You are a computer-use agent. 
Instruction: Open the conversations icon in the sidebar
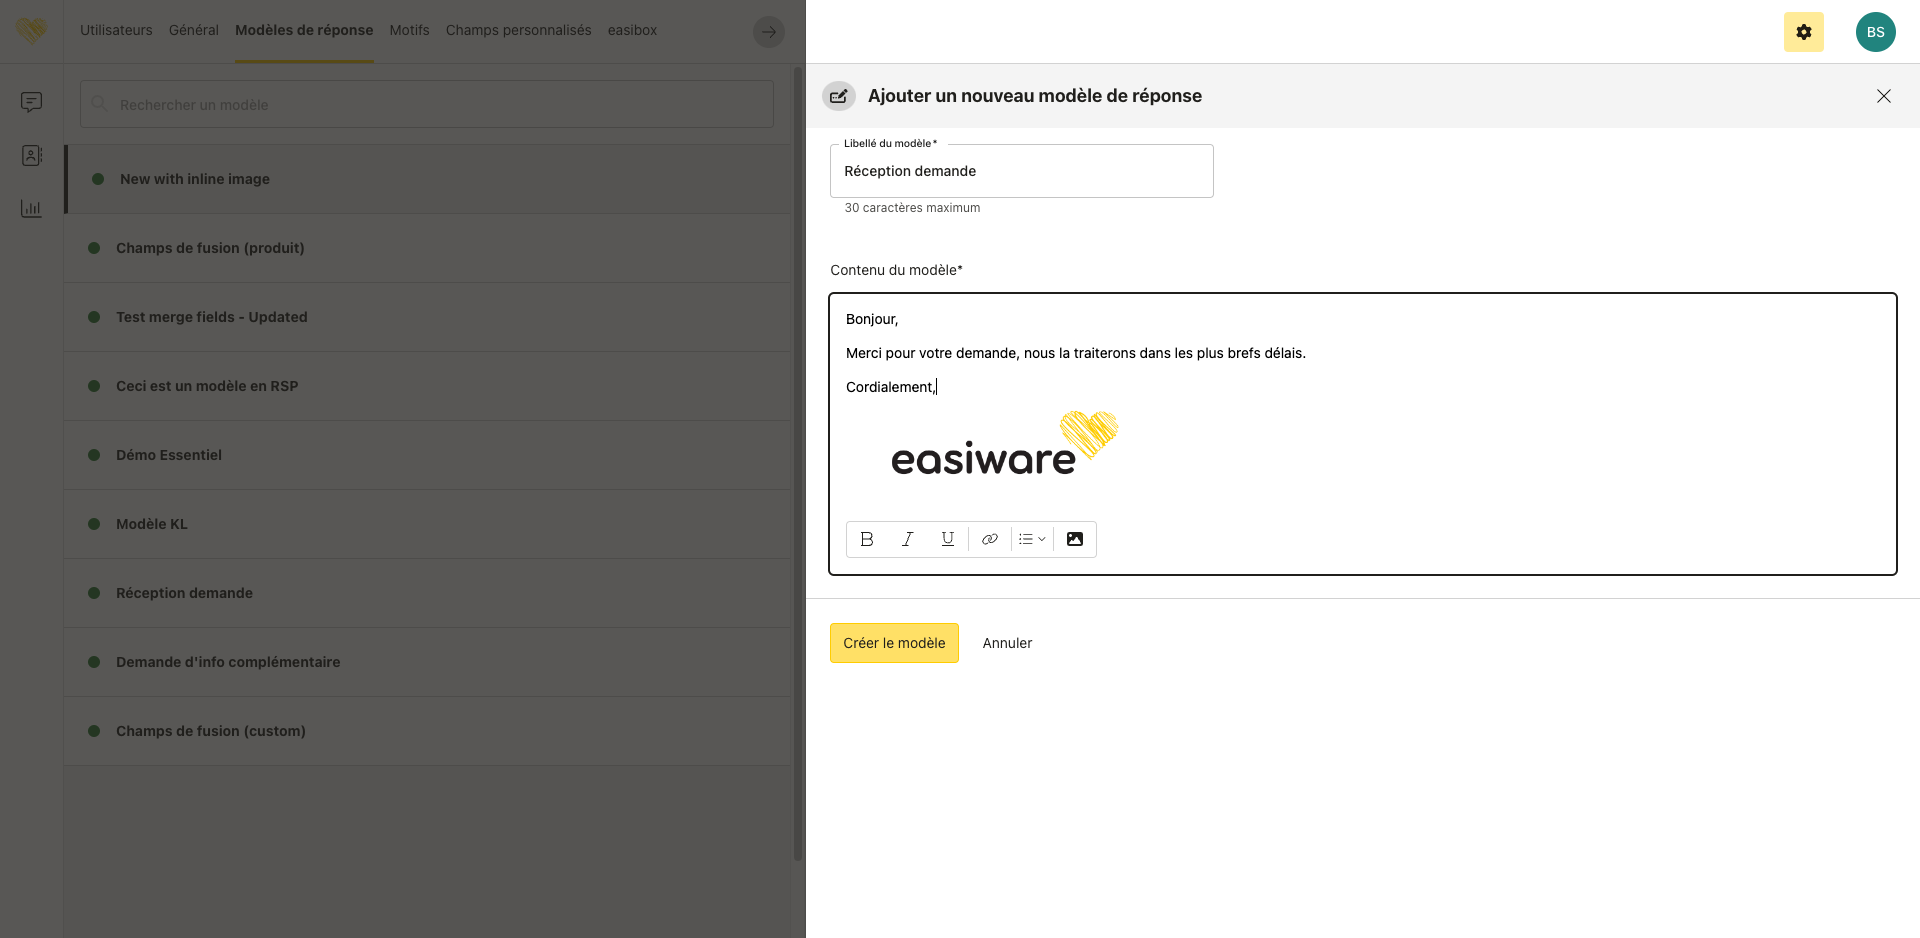pos(32,102)
